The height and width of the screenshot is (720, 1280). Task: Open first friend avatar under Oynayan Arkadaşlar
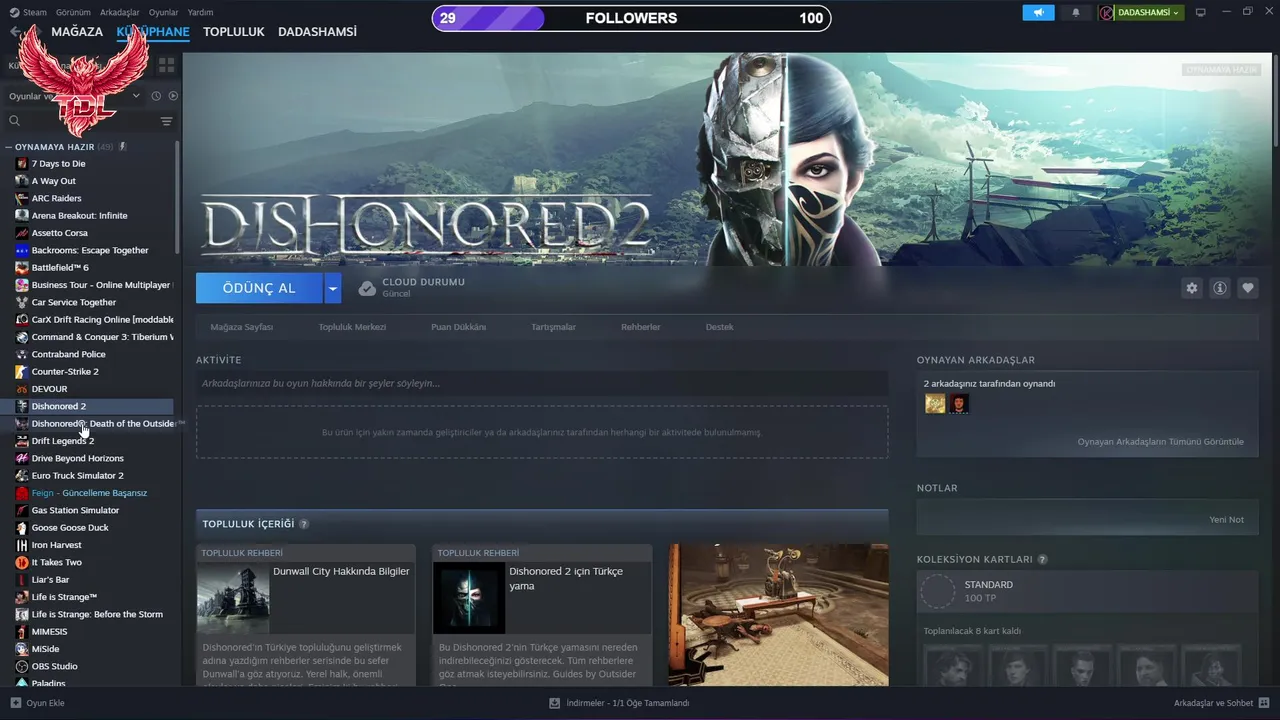click(935, 403)
